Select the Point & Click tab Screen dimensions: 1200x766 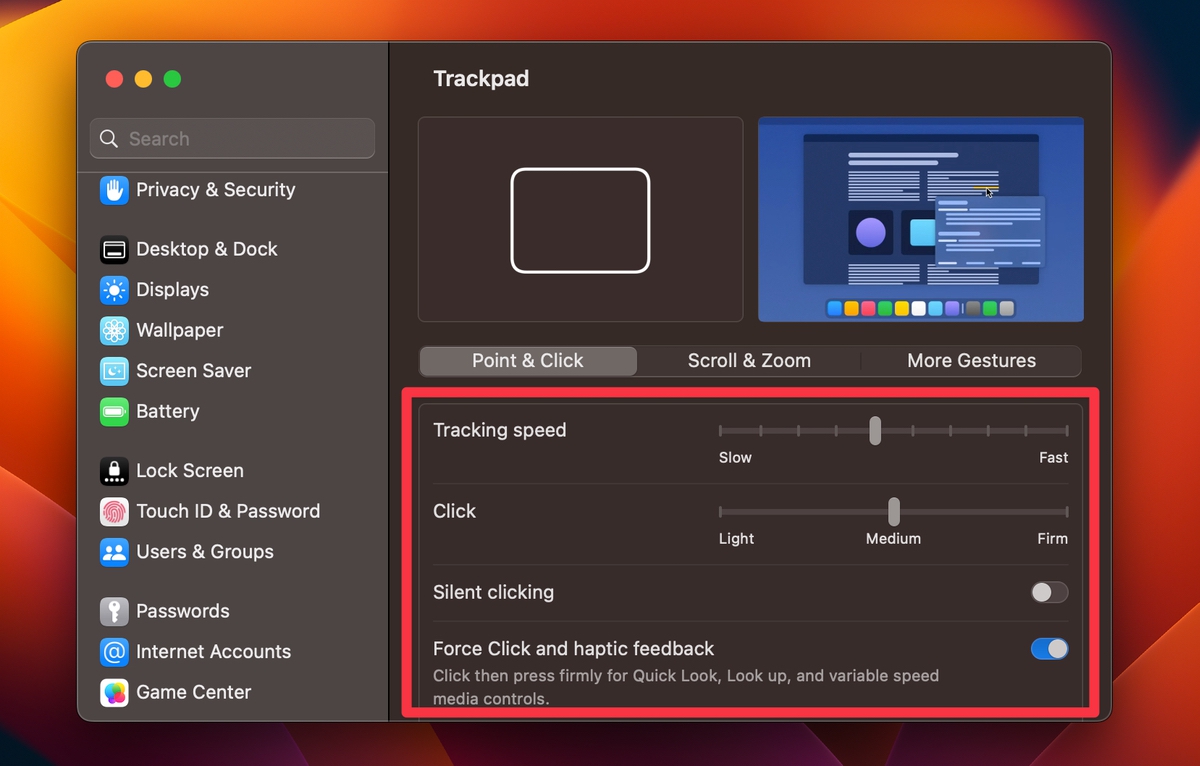pos(527,361)
